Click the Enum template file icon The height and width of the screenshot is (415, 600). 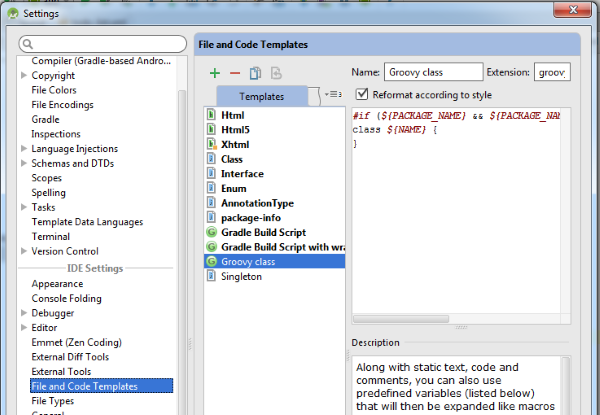211,188
